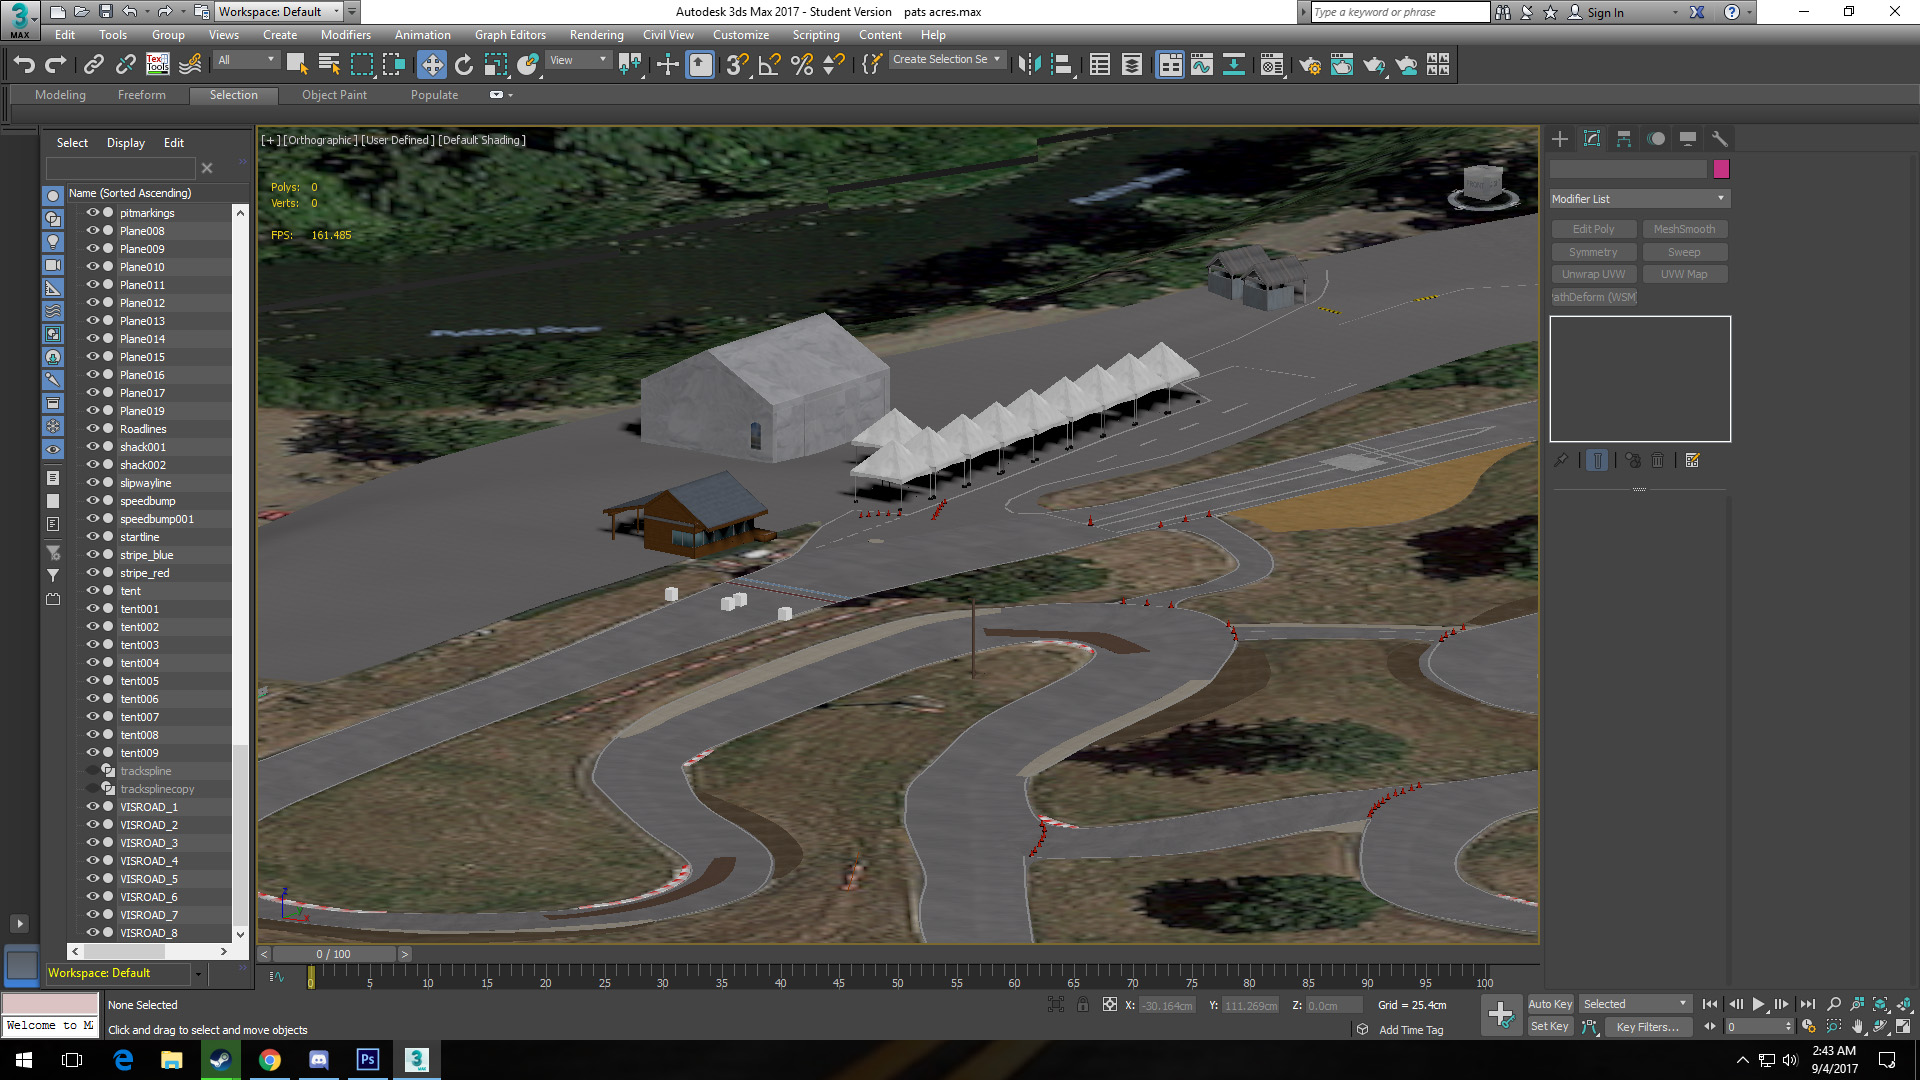Screen dimensions: 1920x1080
Task: Hide the pitmarkings object via eye icon
Action: [x=92, y=213]
